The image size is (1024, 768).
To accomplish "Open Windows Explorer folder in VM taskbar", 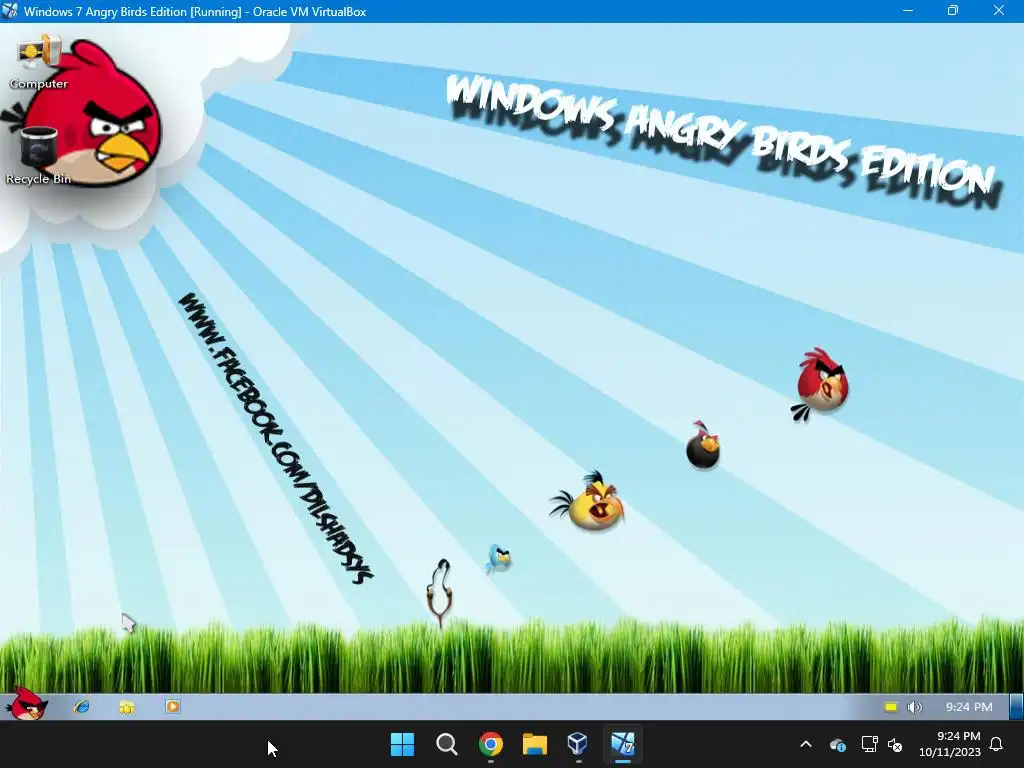I will click(127, 707).
